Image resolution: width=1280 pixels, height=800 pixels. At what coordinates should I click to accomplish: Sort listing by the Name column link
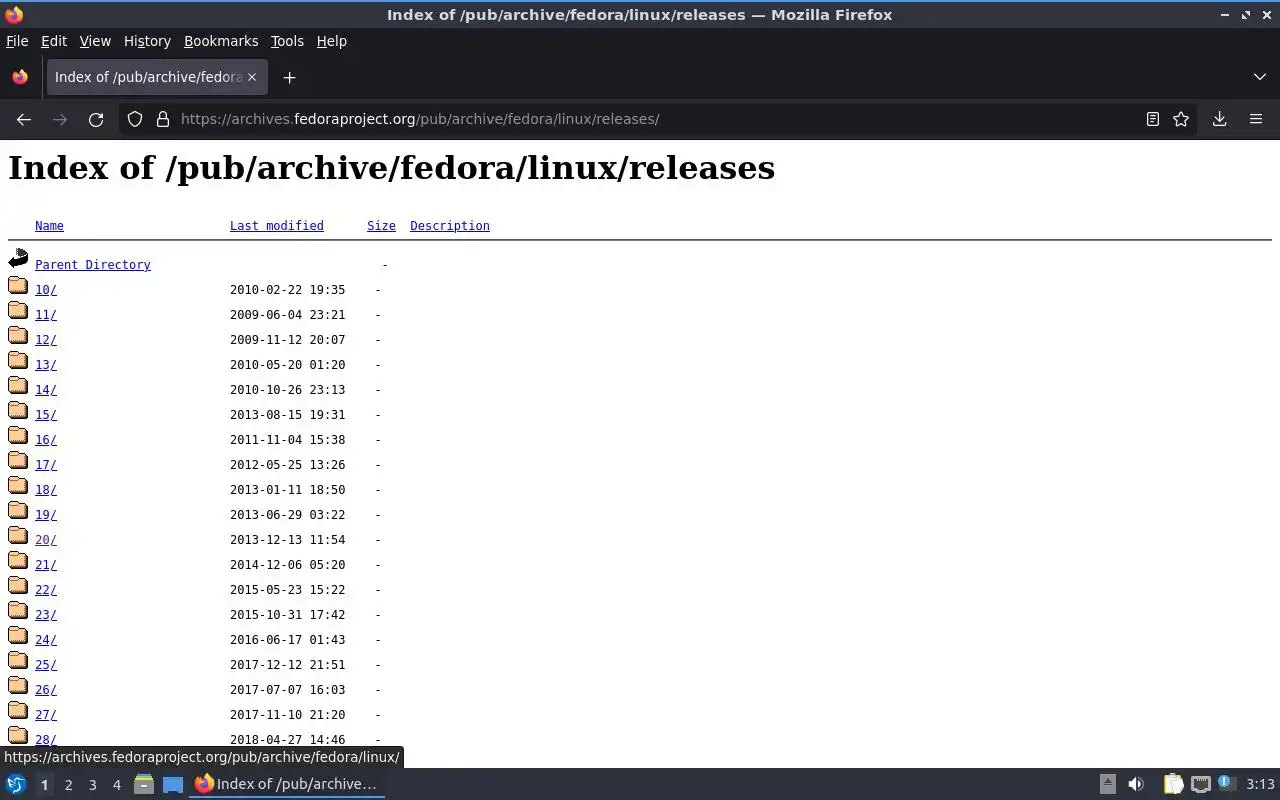pyautogui.click(x=49, y=226)
